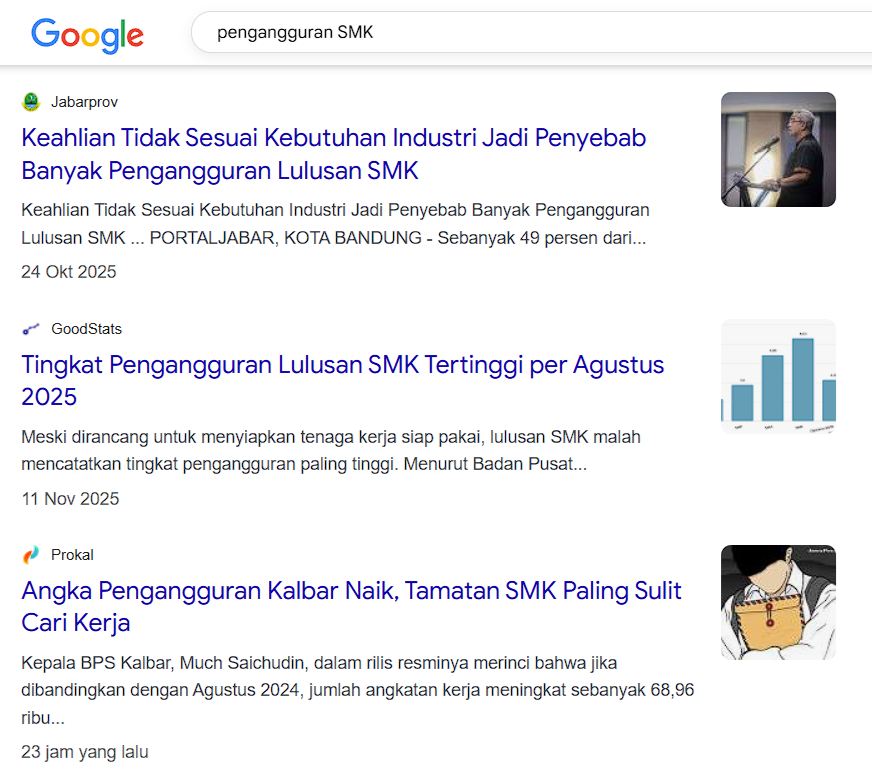Focus the search box containing 'pengangguran SMK'

(x=531, y=32)
